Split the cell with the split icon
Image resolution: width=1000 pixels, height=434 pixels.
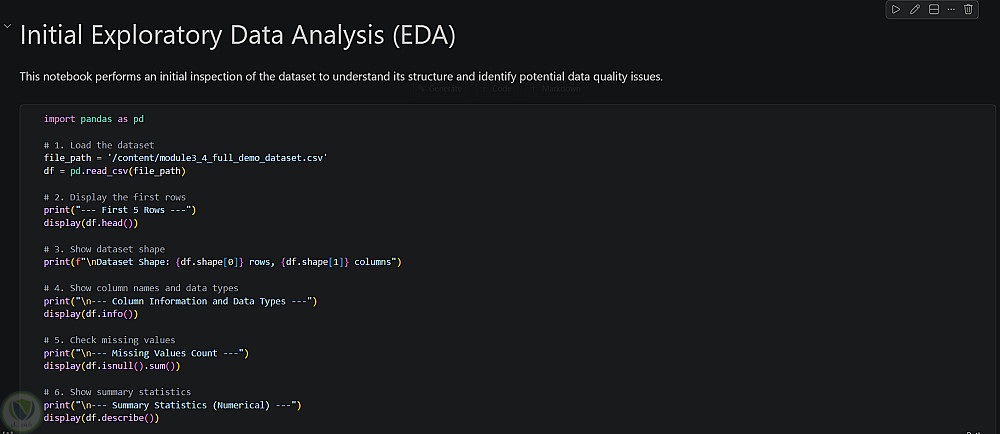[933, 10]
